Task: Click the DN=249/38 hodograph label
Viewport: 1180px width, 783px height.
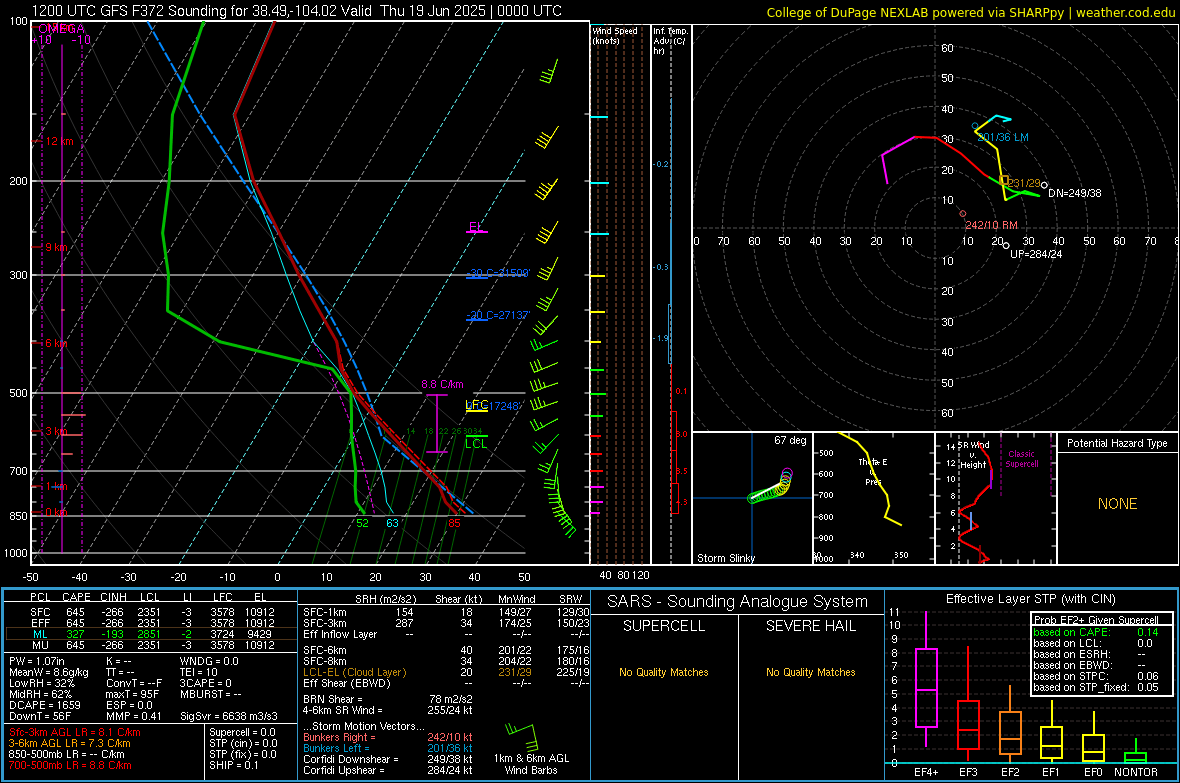Action: [x=1075, y=193]
